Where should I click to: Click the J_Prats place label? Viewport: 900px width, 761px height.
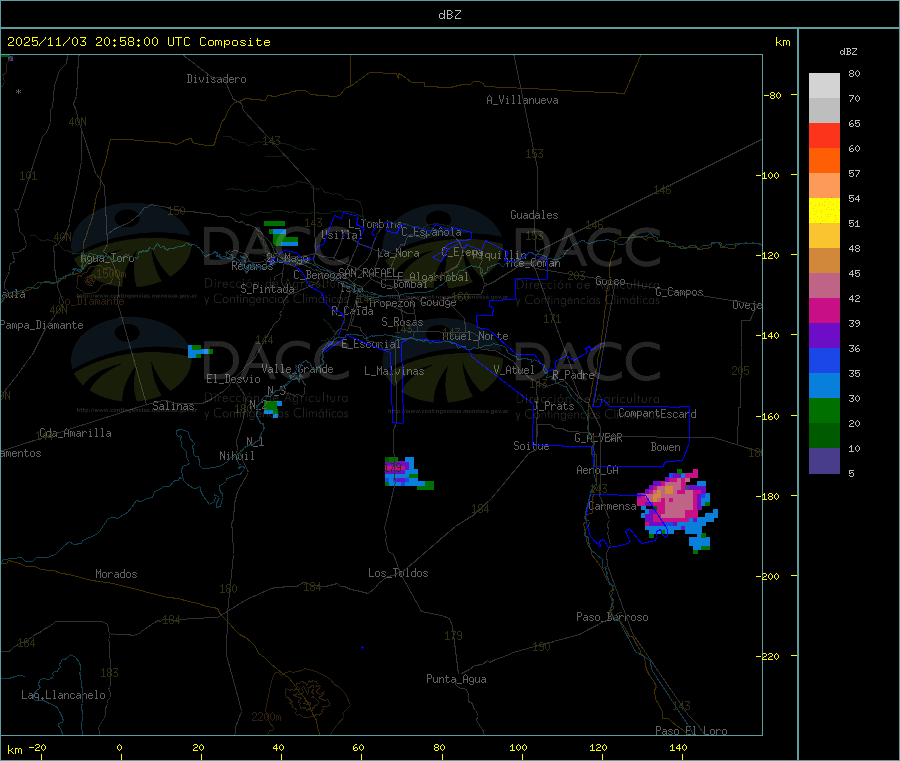[x=554, y=406]
